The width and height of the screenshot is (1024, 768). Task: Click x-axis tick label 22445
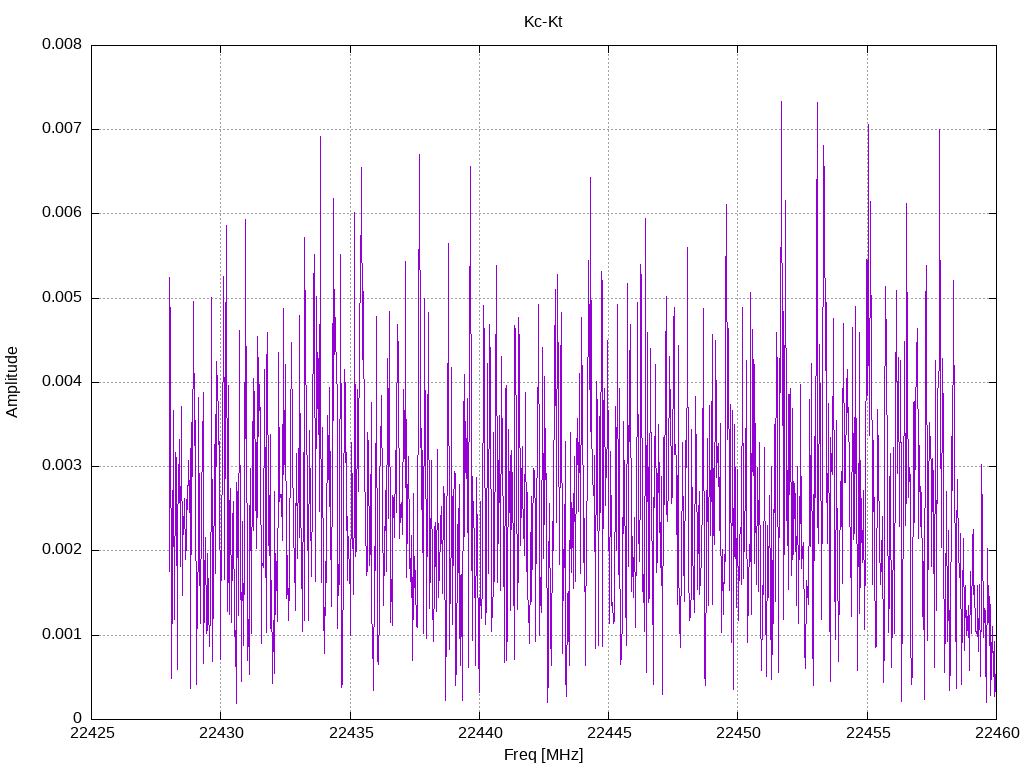609,733
